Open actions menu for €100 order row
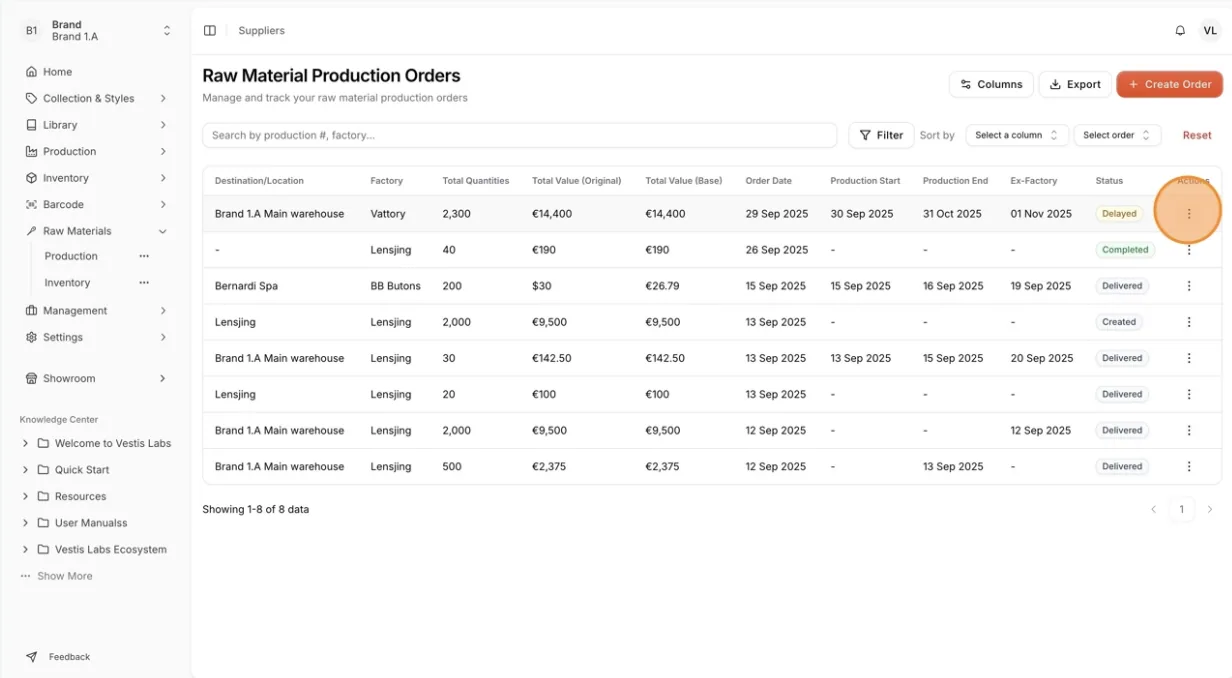This screenshot has width=1232, height=678. pos(1189,394)
